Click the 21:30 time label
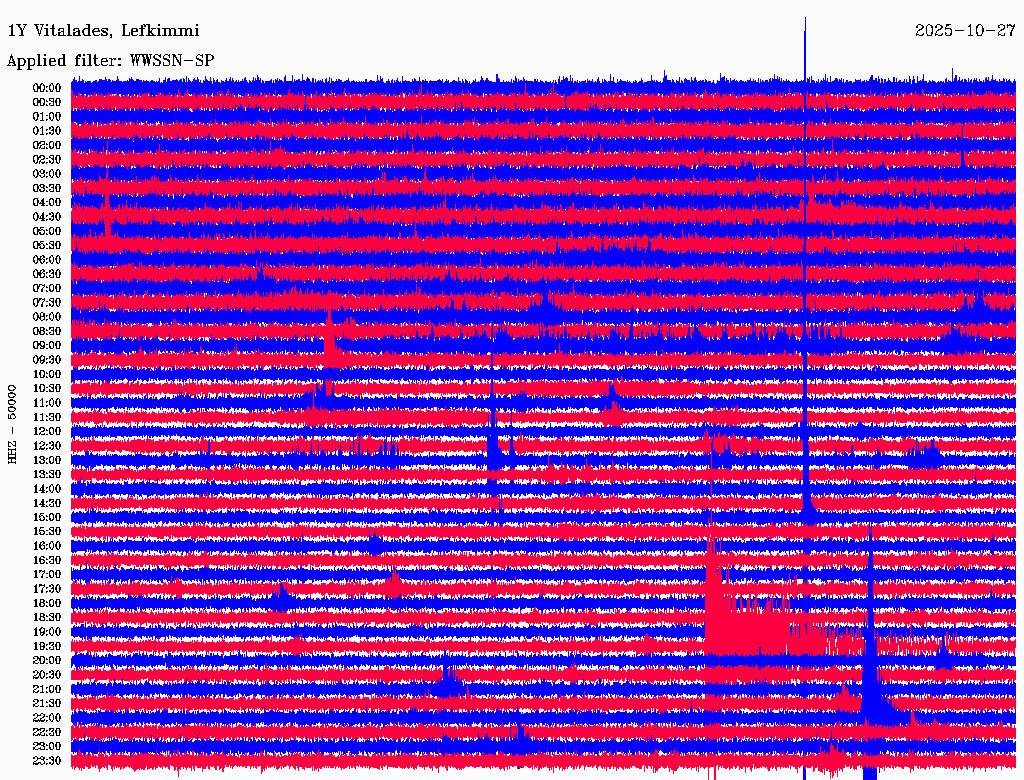Image resolution: width=1024 pixels, height=780 pixels. [46, 704]
